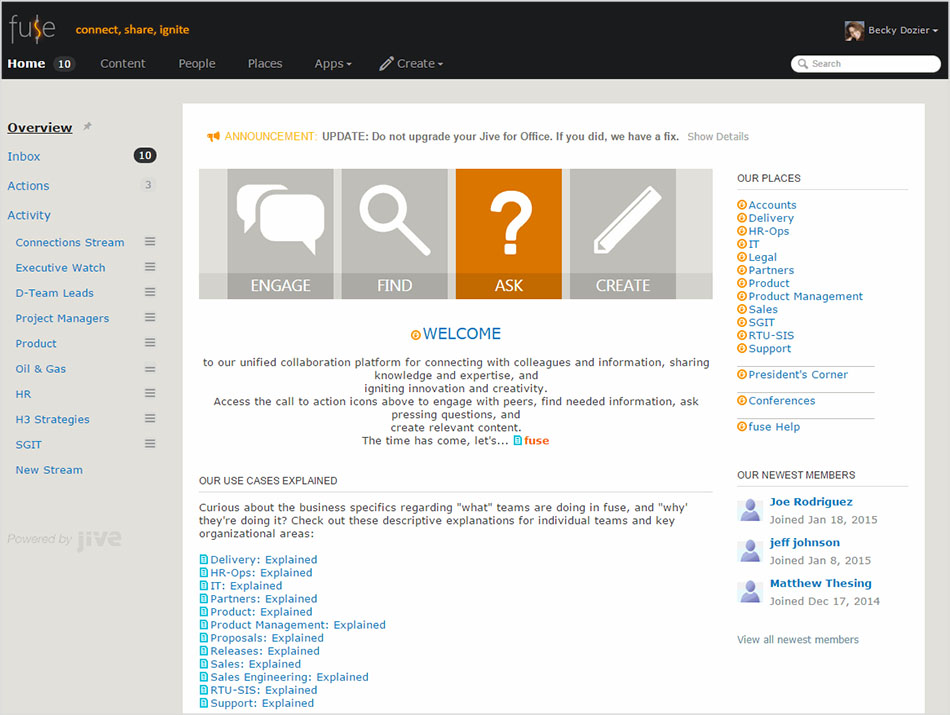Open President's Corner
Screen dimensions: 950x715
[798, 374]
